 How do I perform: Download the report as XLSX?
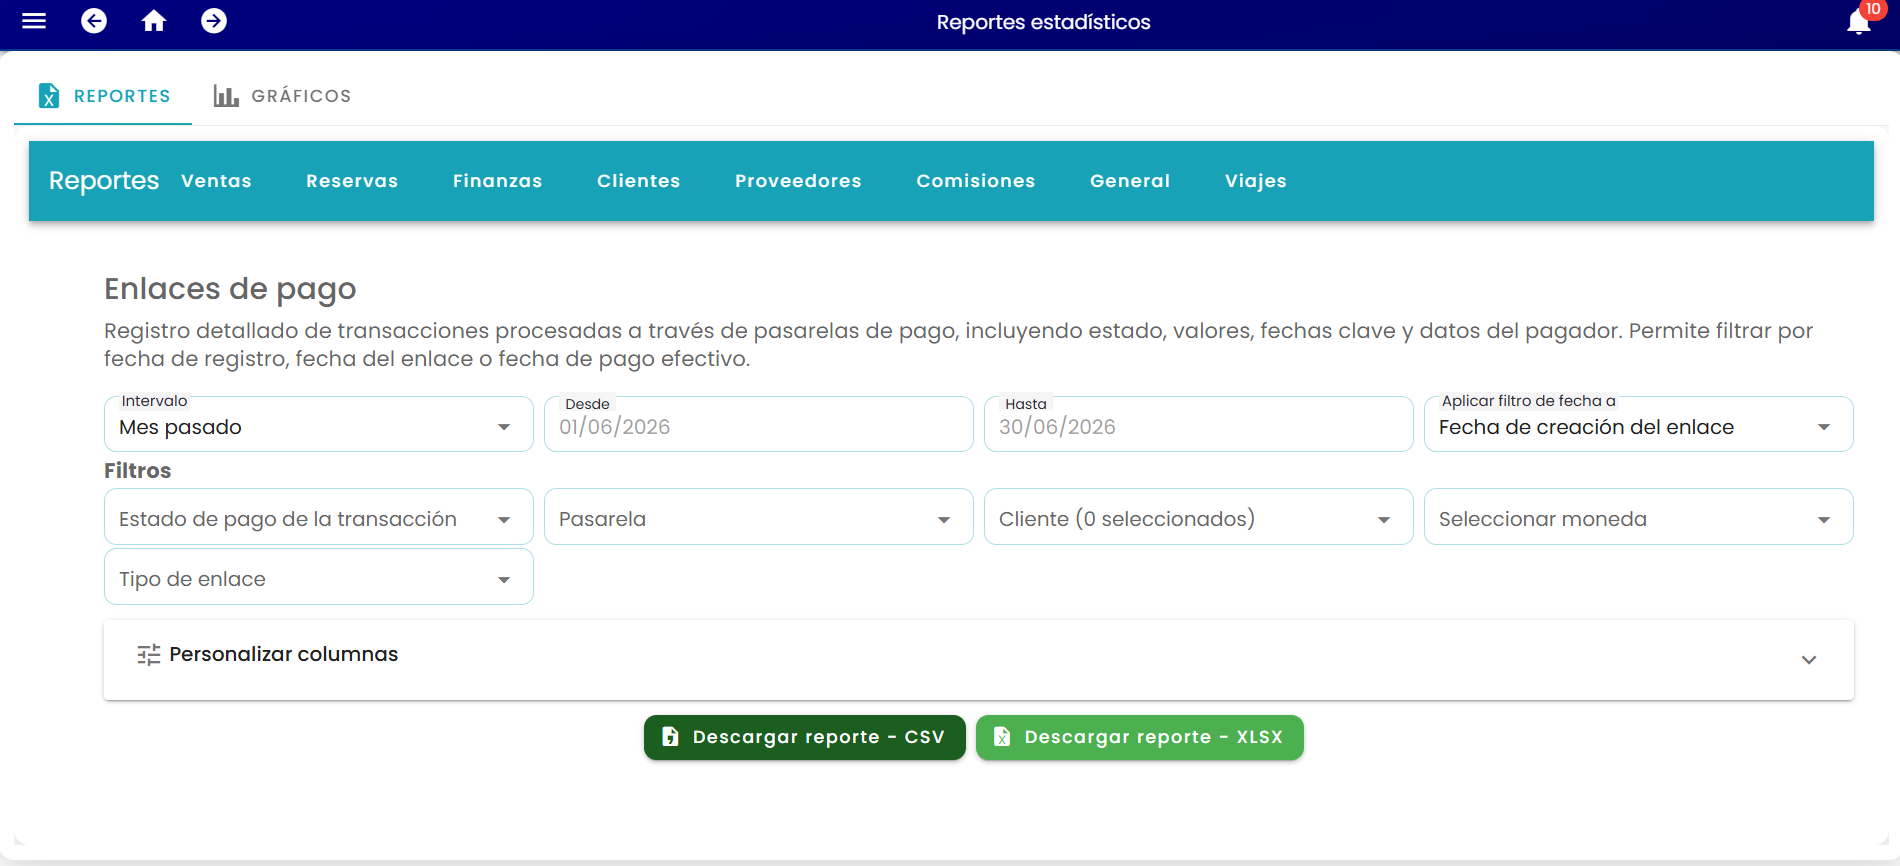pos(1140,737)
